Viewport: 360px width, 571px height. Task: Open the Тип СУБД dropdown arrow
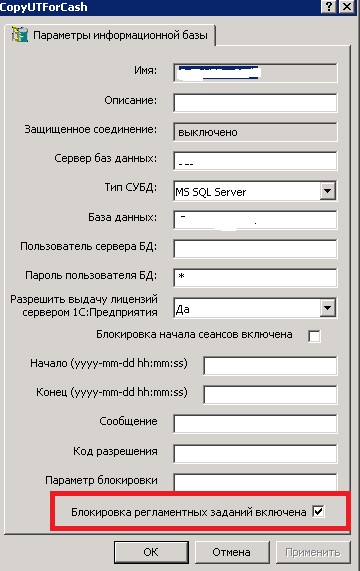(328, 191)
